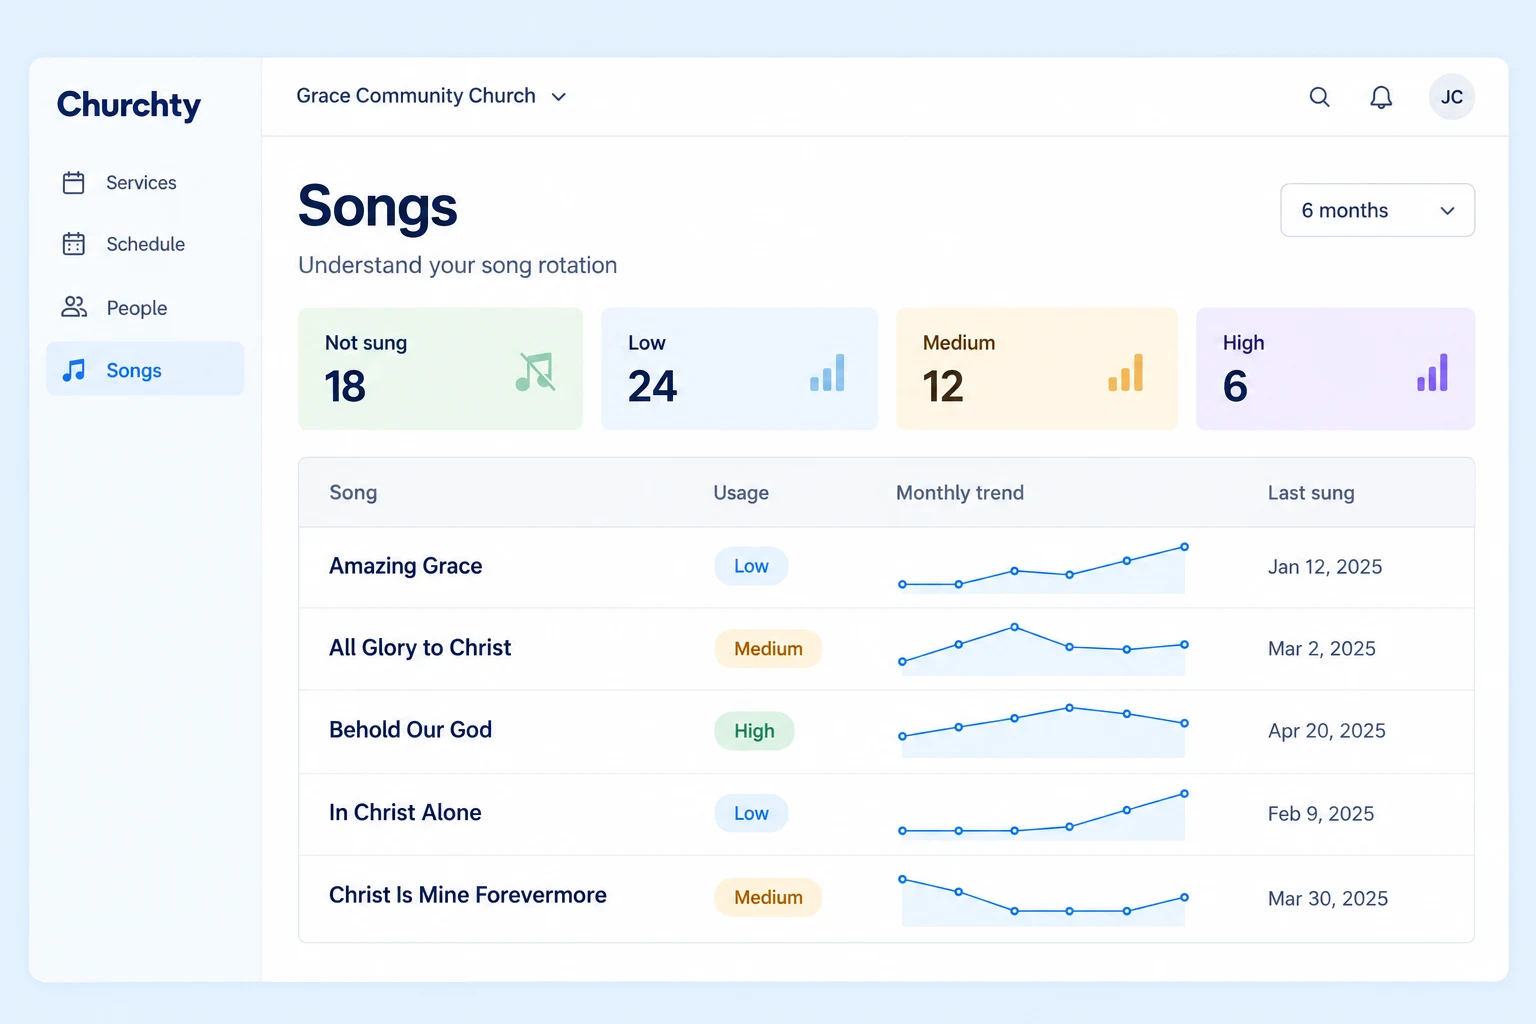Screen dimensions: 1536x1024
Task: Open the In Christ Alone song
Action: tap(405, 813)
